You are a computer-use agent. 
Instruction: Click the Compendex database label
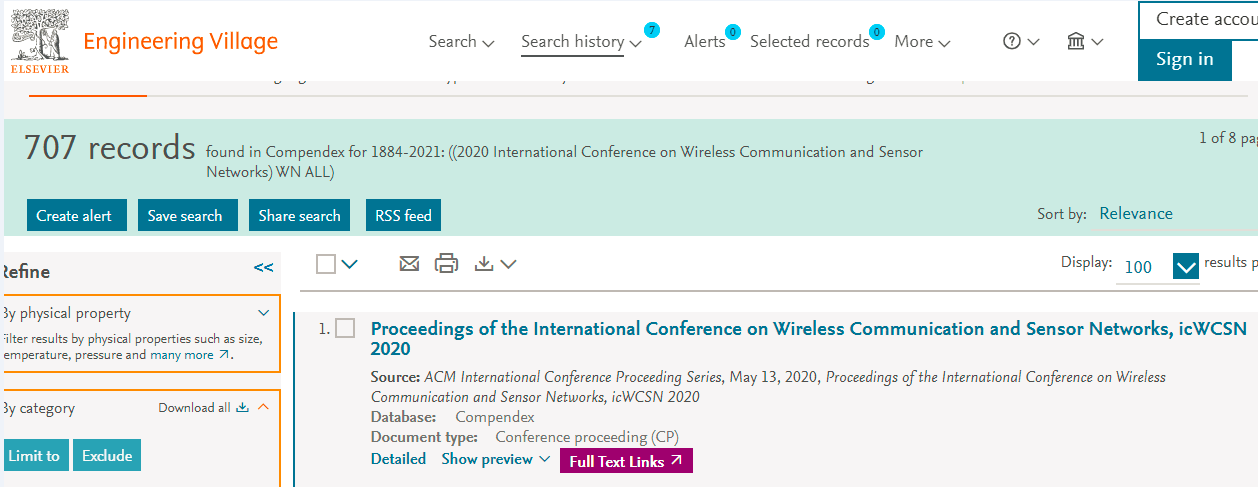pyautogui.click(x=495, y=417)
